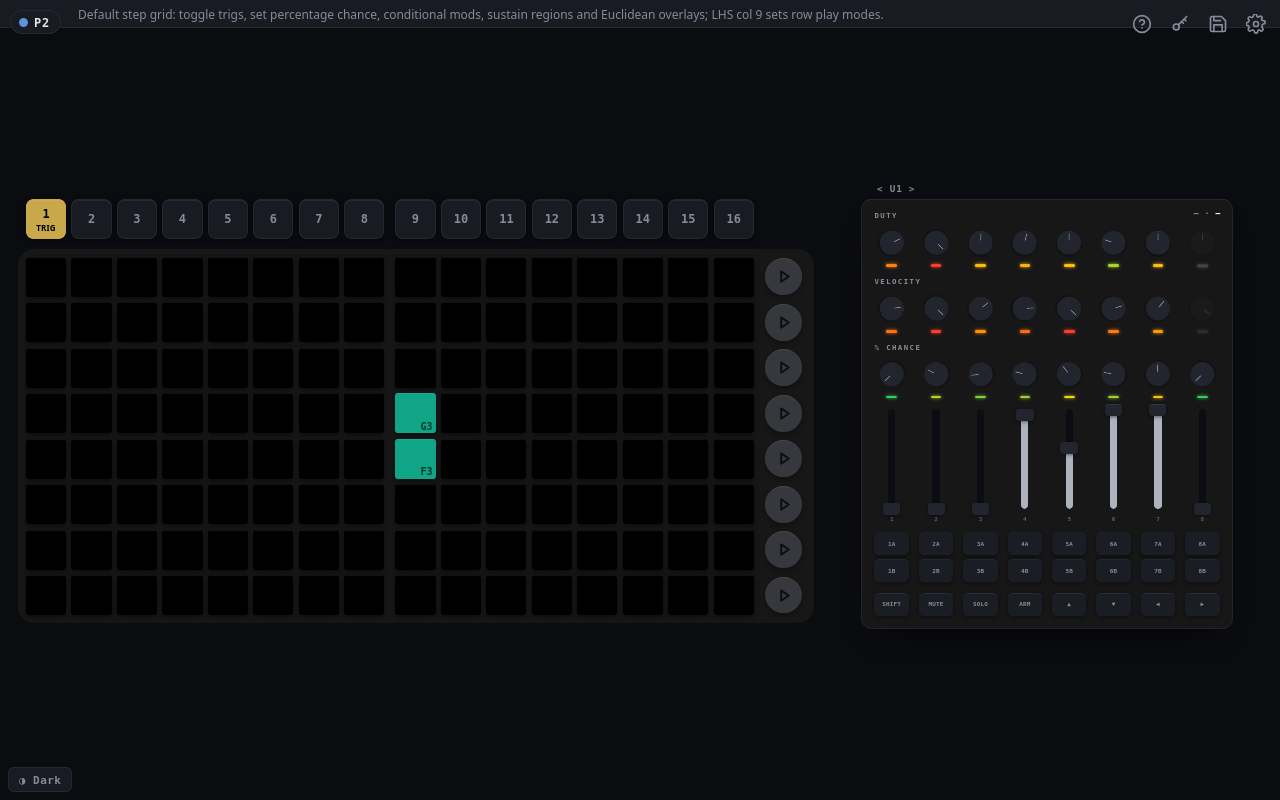Play the first grid row
This screenshot has height=800, width=1280.
tap(784, 277)
